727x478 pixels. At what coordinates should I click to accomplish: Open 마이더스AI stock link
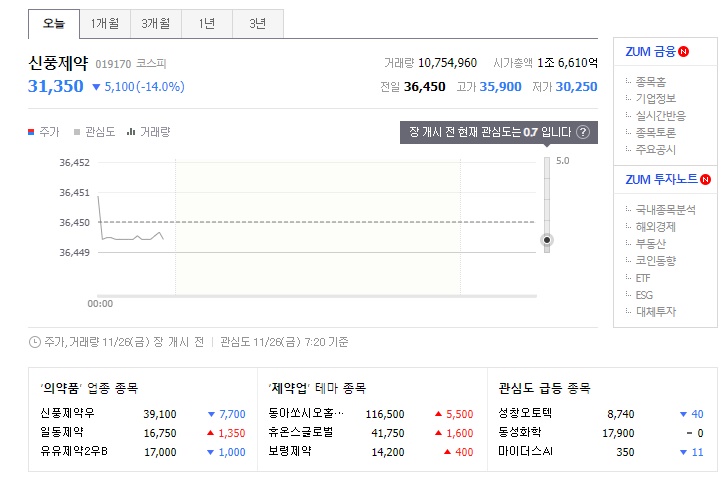coord(525,451)
